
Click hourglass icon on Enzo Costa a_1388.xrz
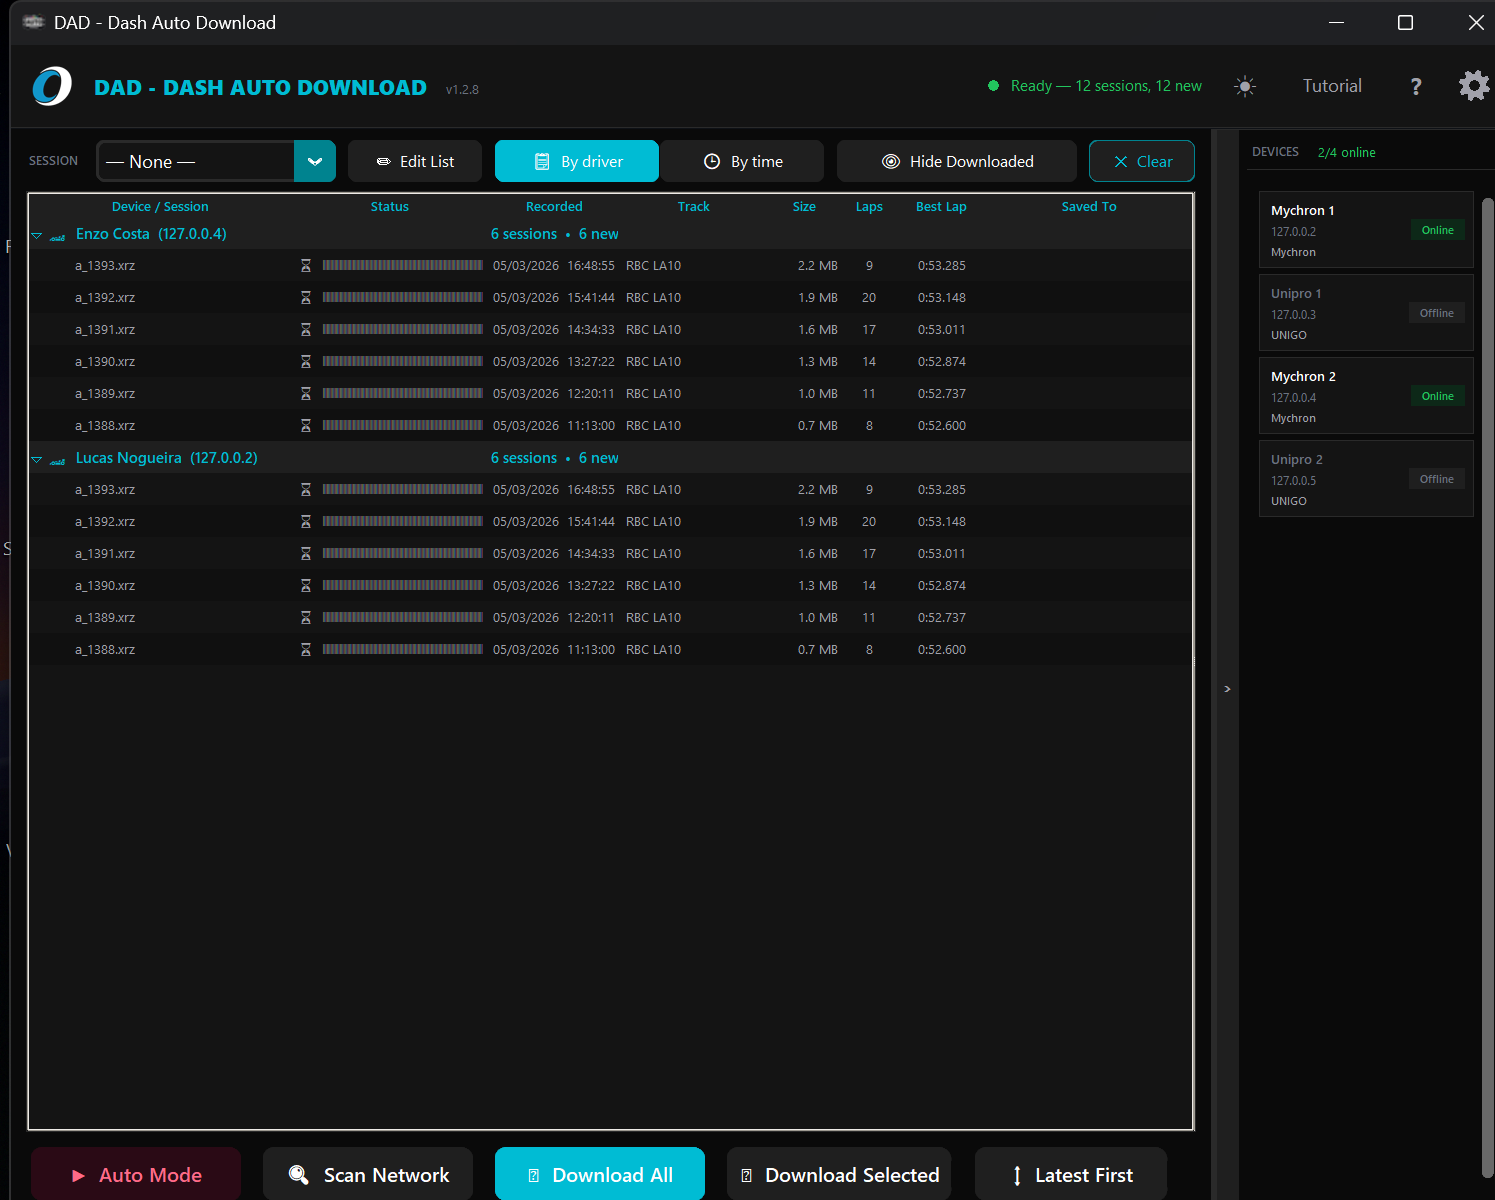click(306, 426)
